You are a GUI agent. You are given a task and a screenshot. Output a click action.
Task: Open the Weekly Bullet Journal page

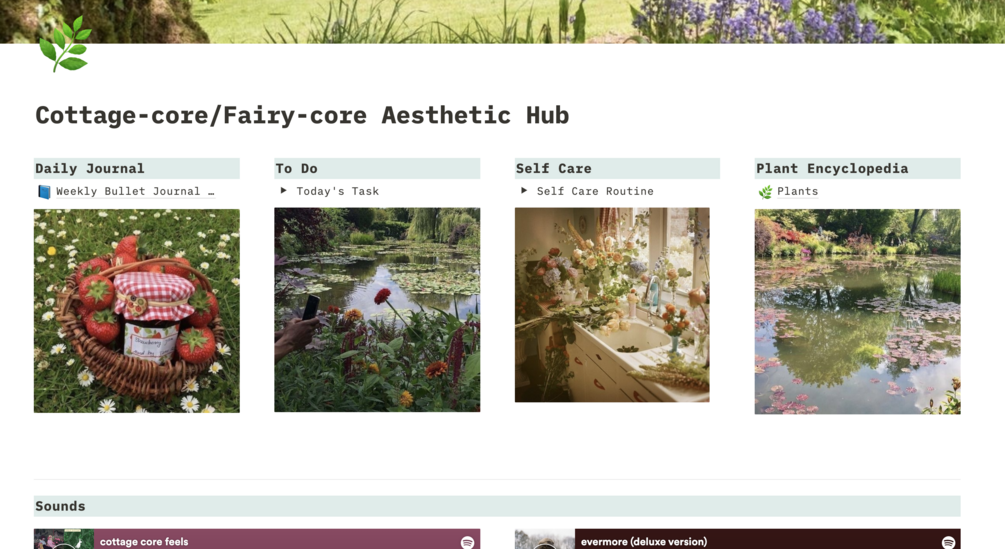click(135, 191)
